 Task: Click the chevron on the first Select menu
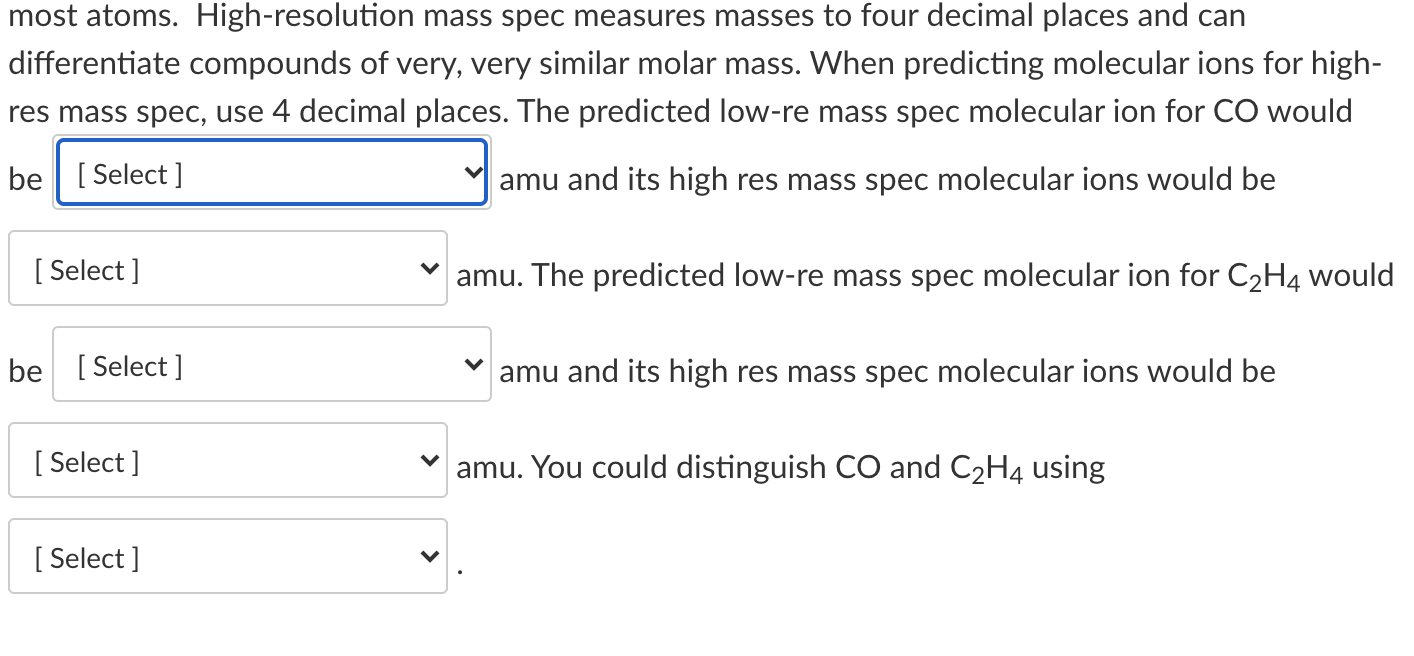pos(472,172)
